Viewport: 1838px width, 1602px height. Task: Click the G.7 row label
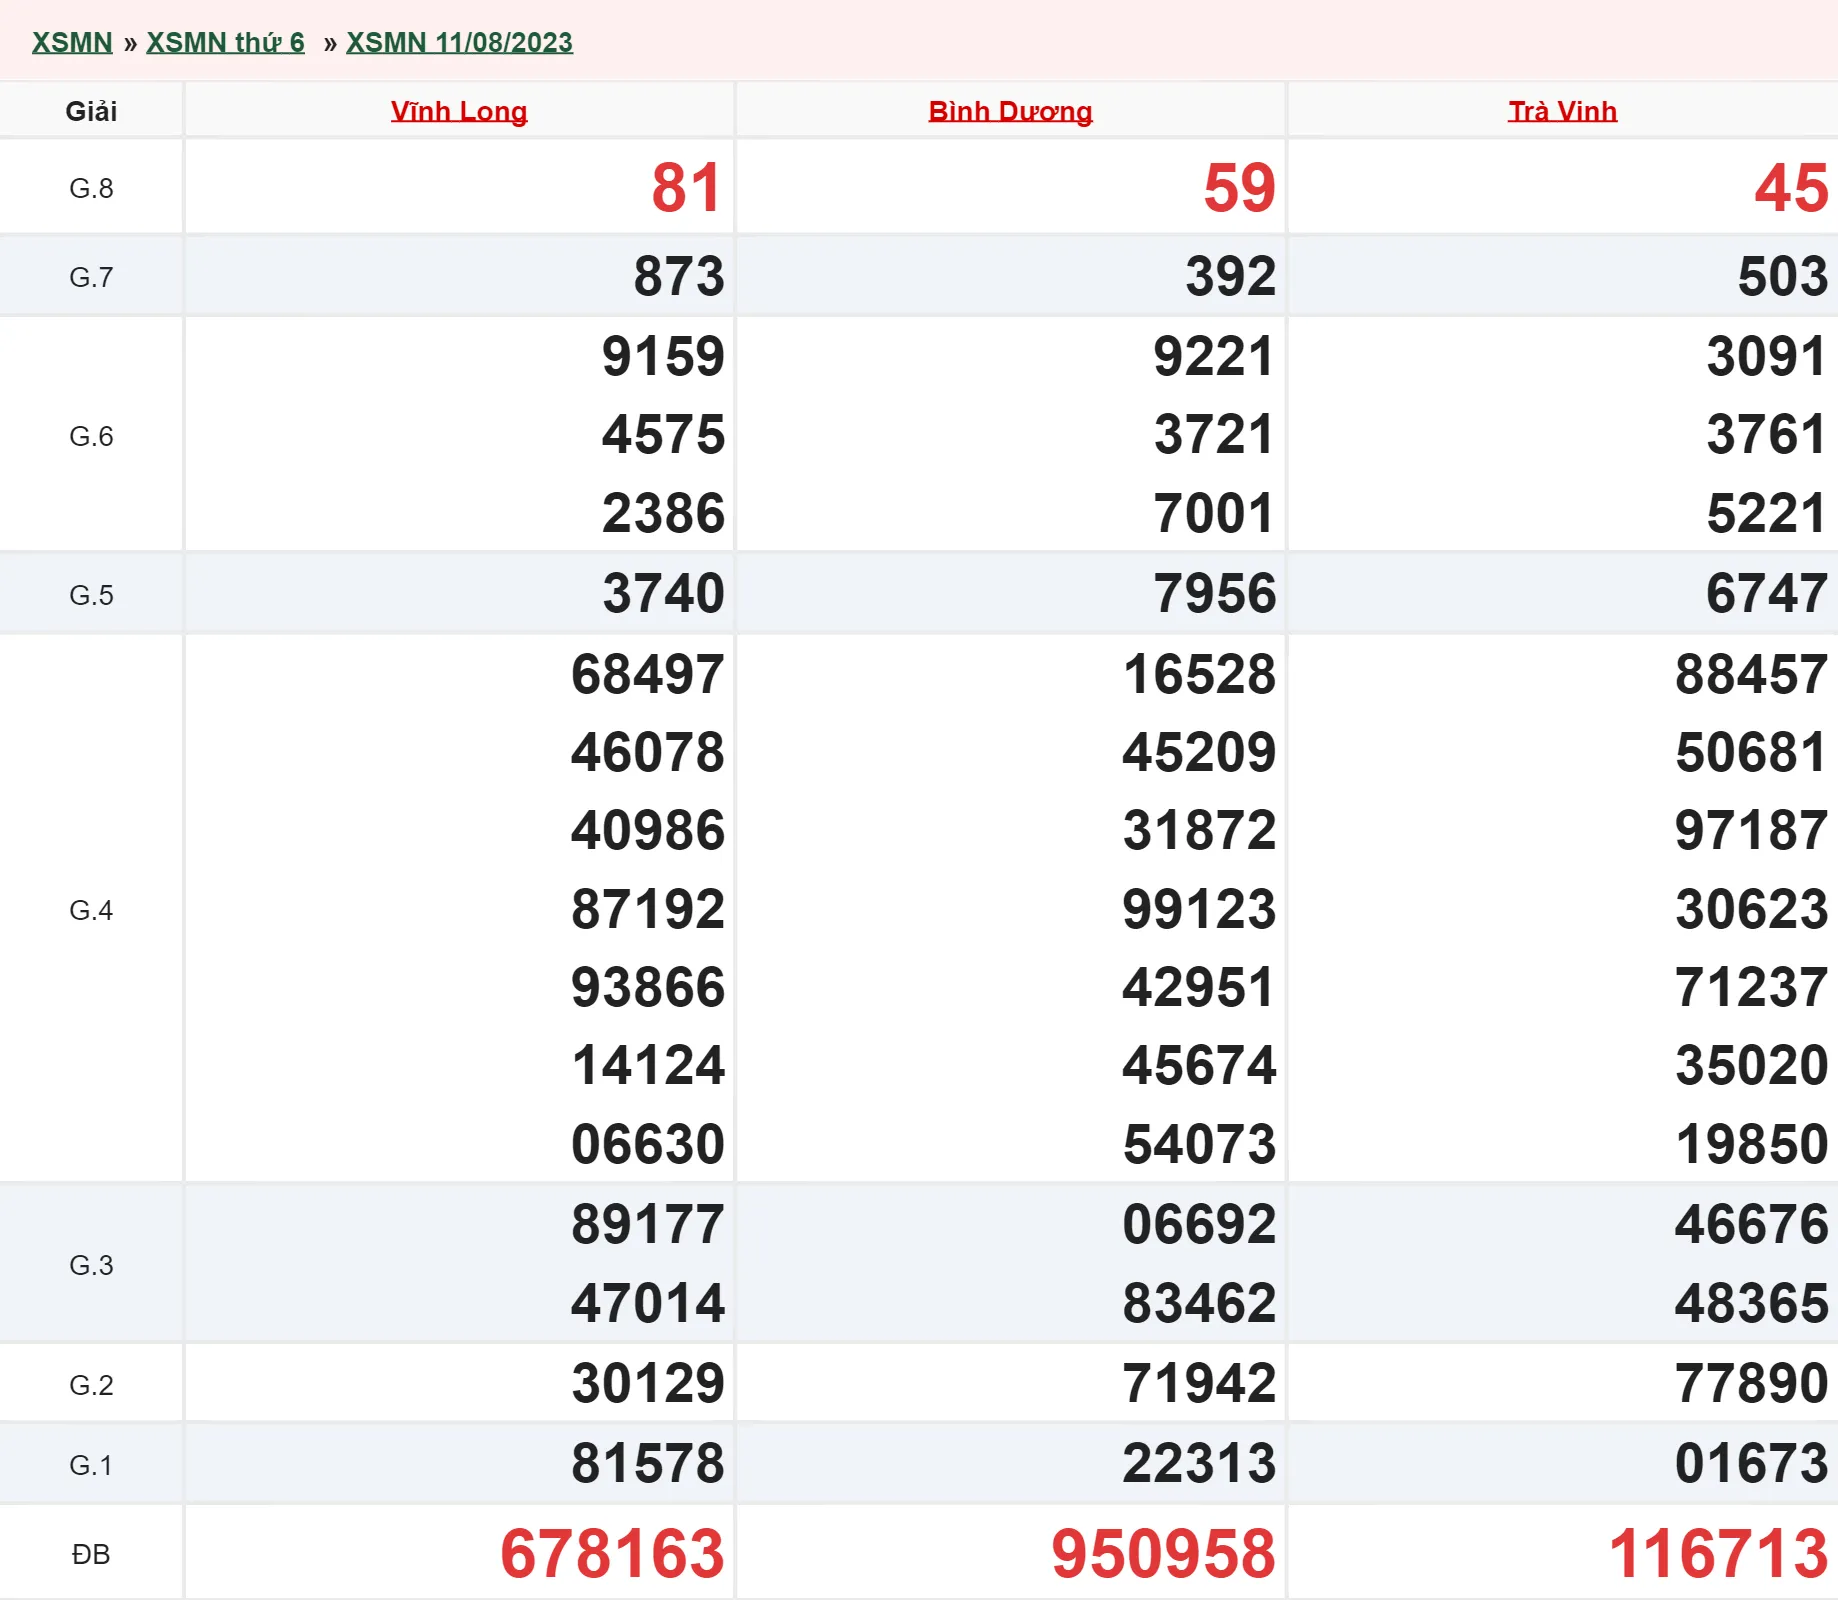coord(91,277)
